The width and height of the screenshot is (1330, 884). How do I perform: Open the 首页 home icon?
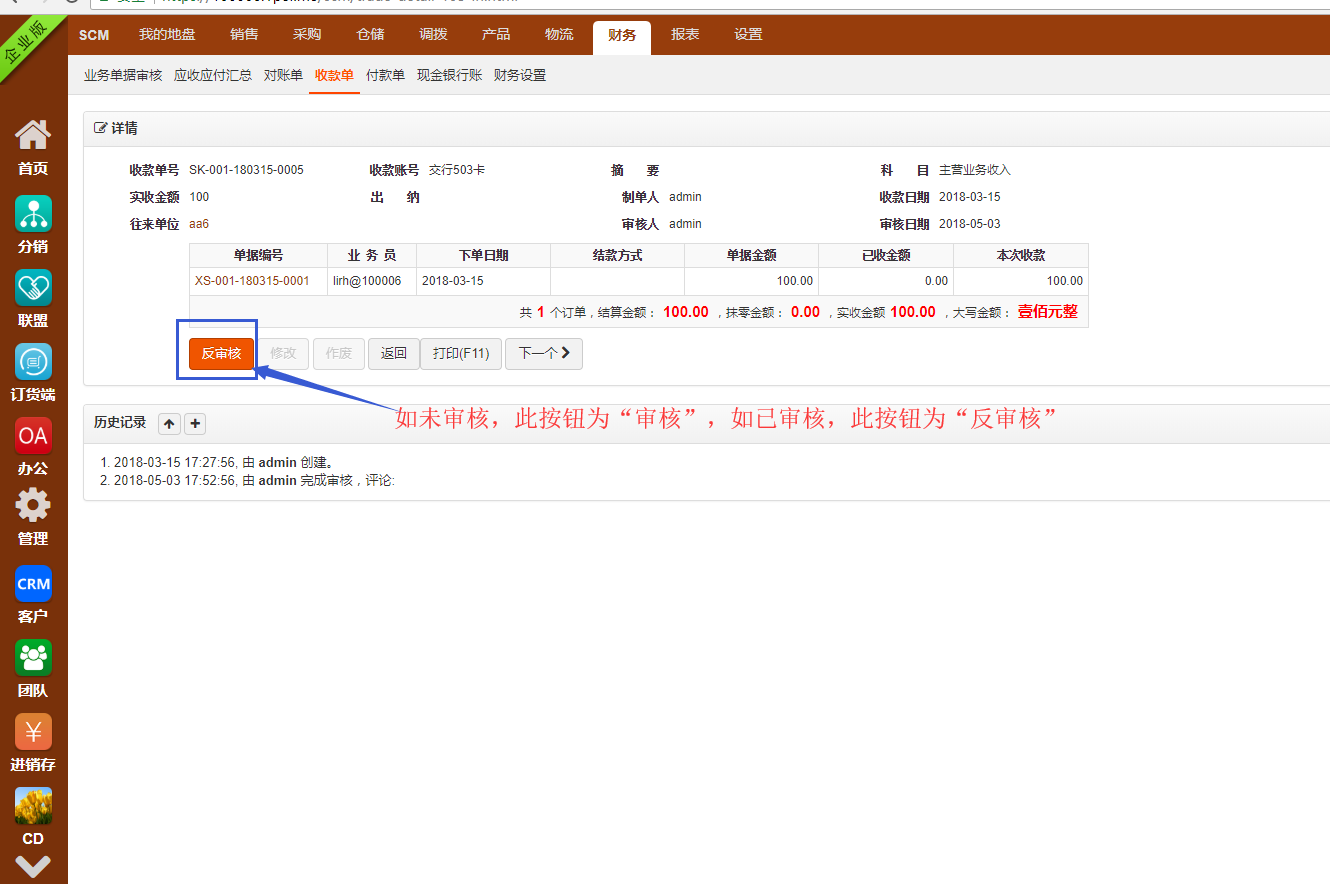tap(33, 136)
